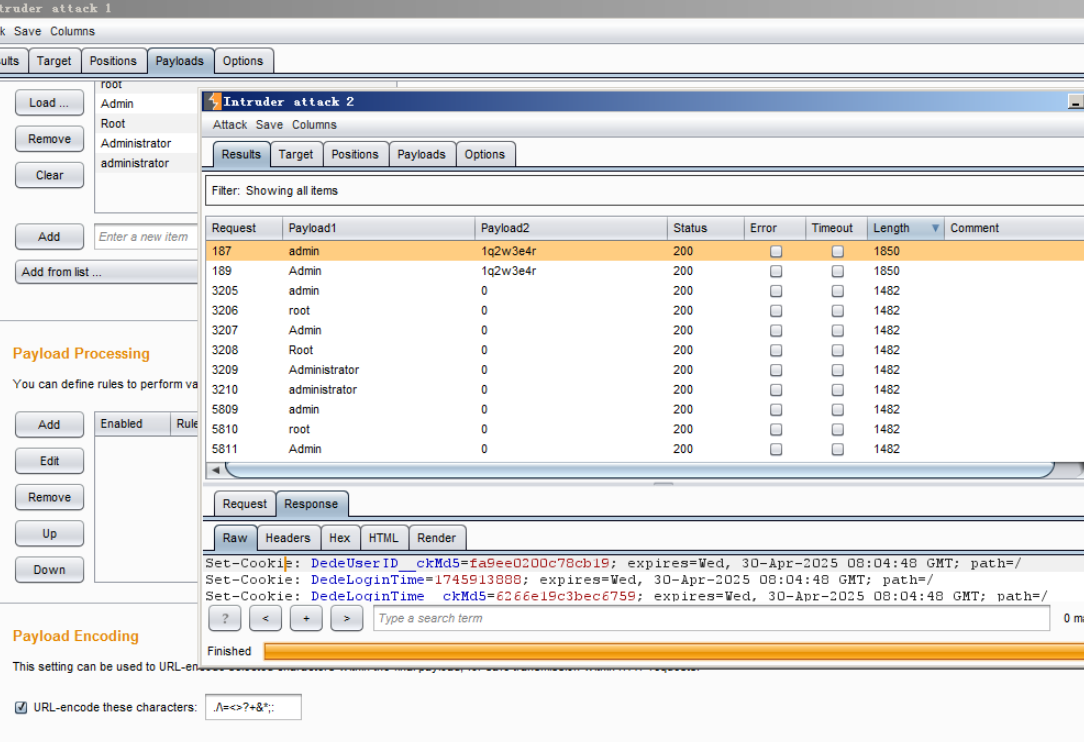Tick the Error checkbox for request 189

pyautogui.click(x=776, y=271)
